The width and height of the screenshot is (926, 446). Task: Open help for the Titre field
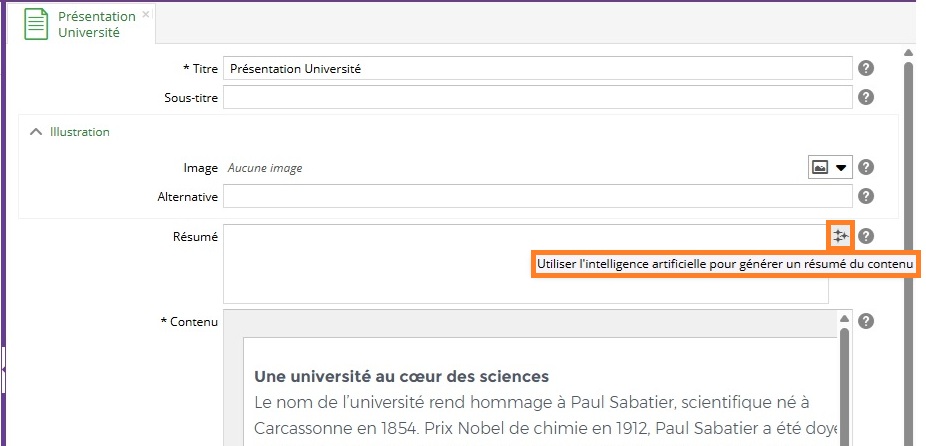867,68
